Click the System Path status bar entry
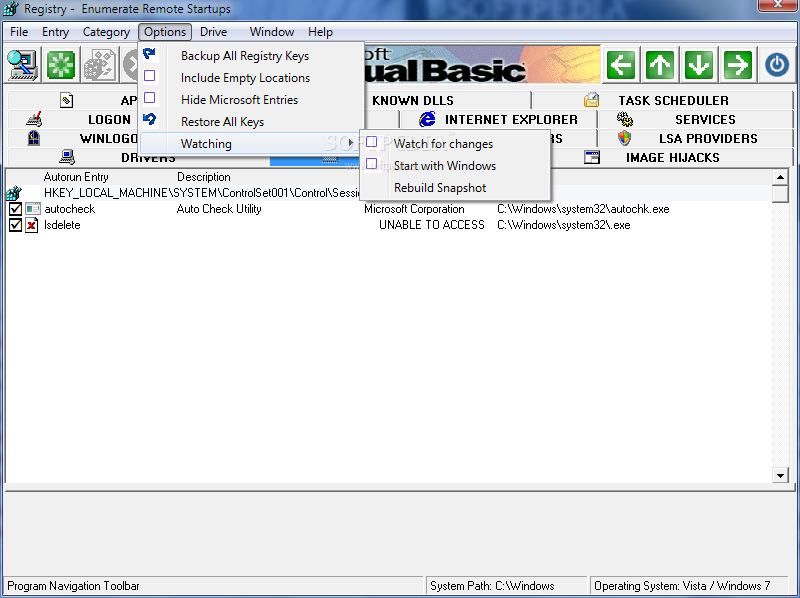Viewport: 800px width, 598px height. point(506,585)
